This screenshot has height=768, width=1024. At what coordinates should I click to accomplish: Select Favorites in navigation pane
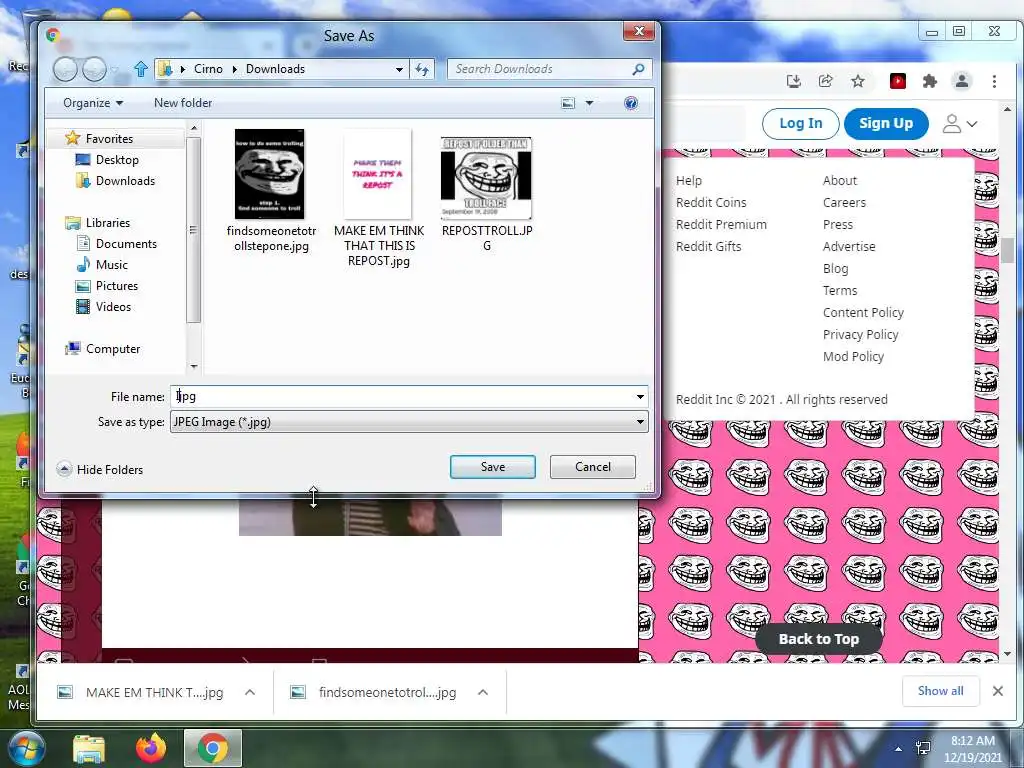point(109,138)
